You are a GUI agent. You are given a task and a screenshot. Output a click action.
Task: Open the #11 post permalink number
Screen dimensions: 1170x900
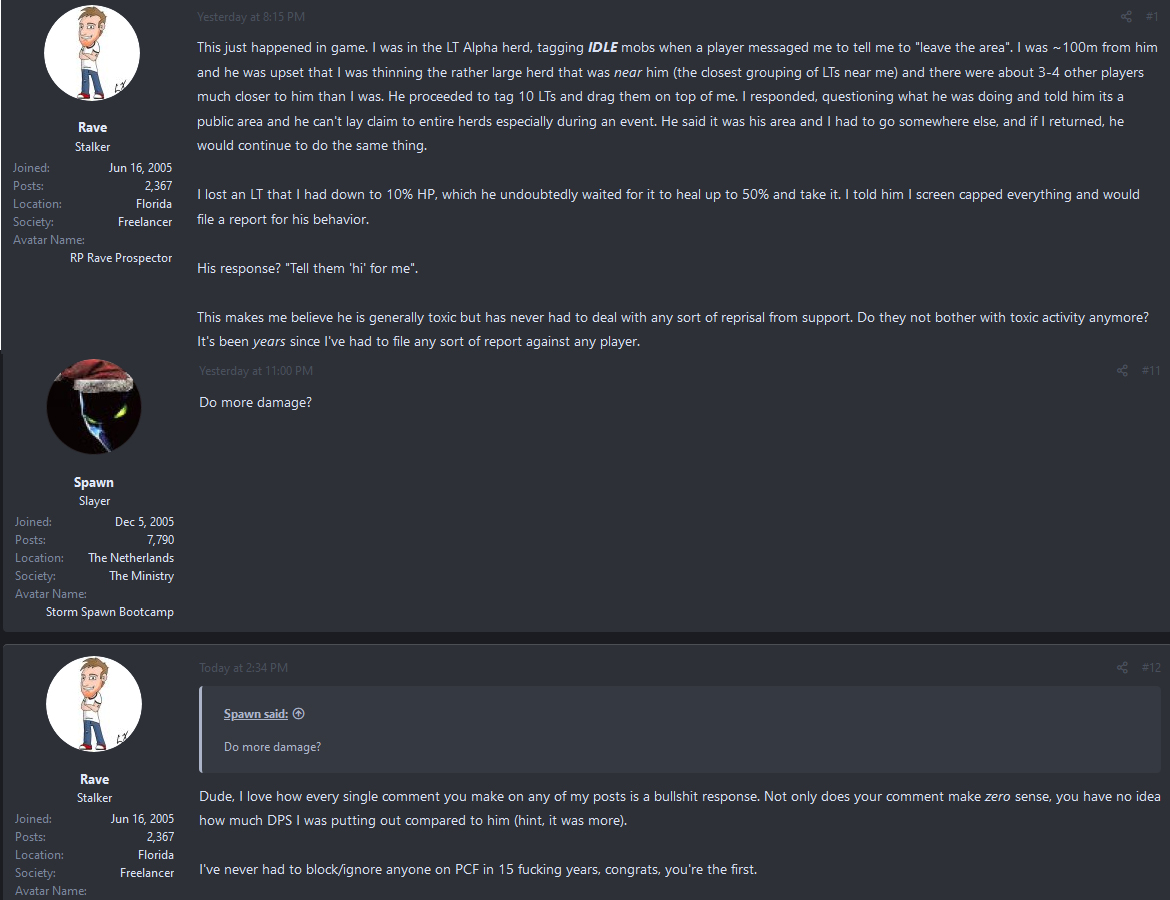pyautogui.click(x=1151, y=371)
